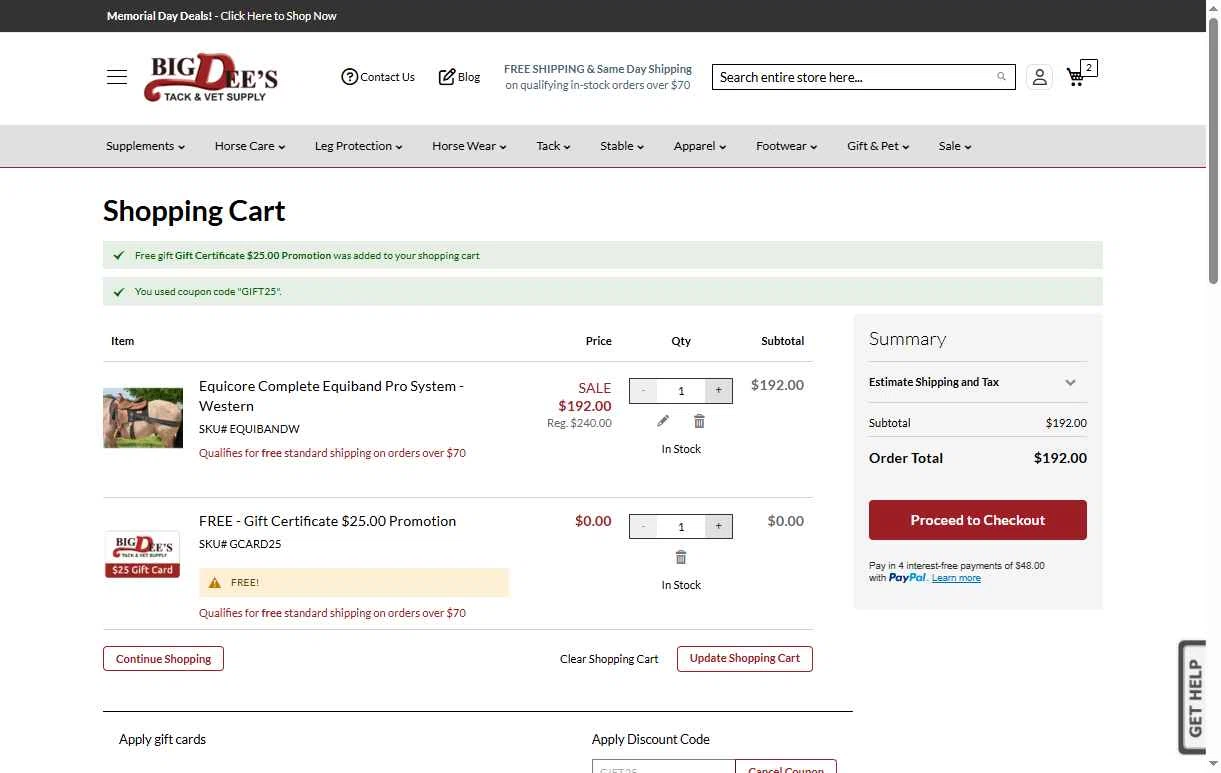The height and width of the screenshot is (773, 1221).
Task: Expand Estimate Shipping and Tax section
Action: (978, 382)
